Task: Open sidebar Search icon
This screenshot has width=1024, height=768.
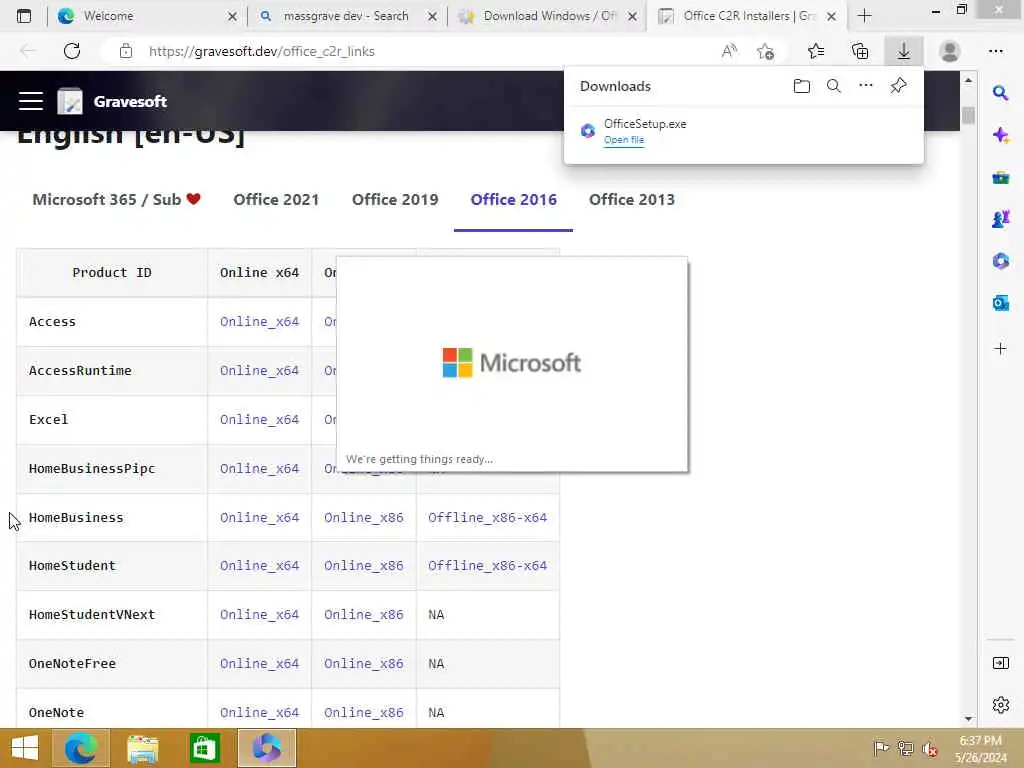Action: pyautogui.click(x=1000, y=93)
